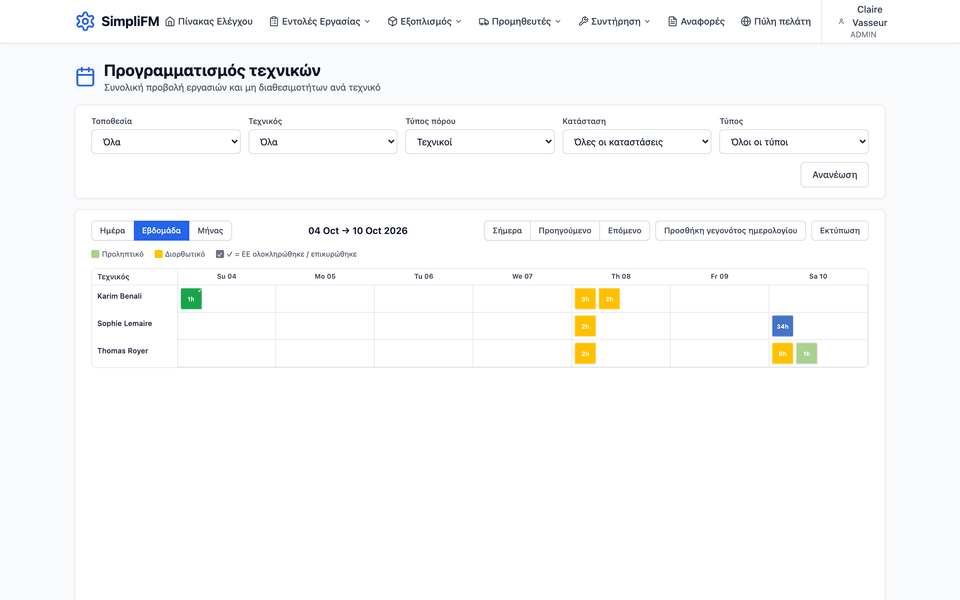Open the Τοποθεσία dropdown
The height and width of the screenshot is (600, 960).
166,141
